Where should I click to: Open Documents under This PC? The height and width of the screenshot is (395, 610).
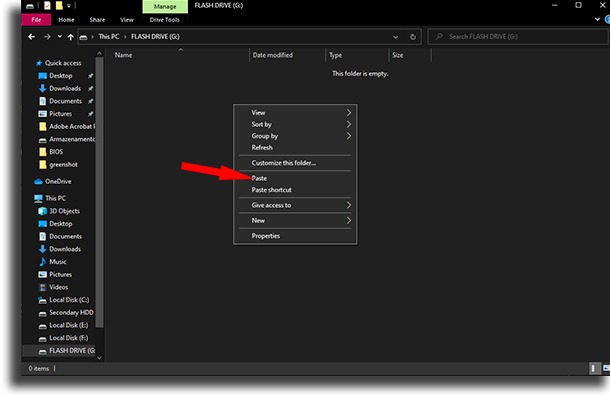[x=65, y=236]
